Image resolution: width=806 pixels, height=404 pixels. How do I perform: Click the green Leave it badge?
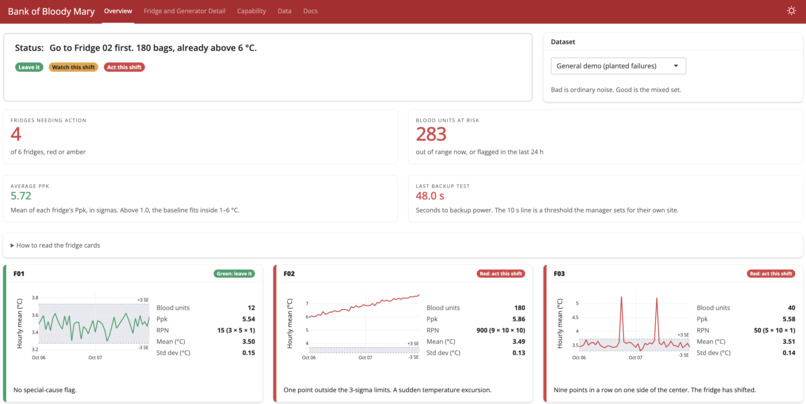point(29,67)
